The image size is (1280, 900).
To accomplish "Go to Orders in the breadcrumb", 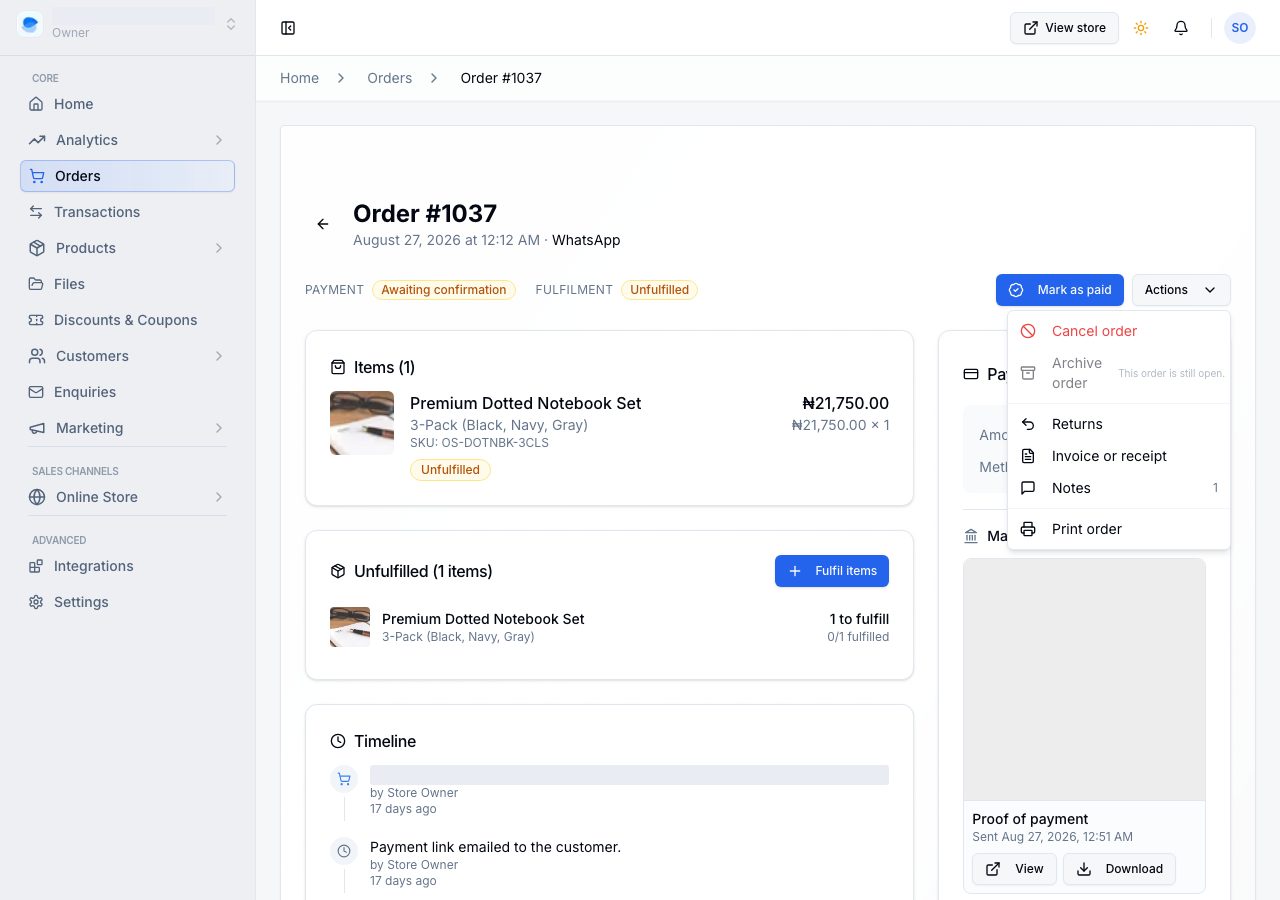I will pyautogui.click(x=389, y=78).
